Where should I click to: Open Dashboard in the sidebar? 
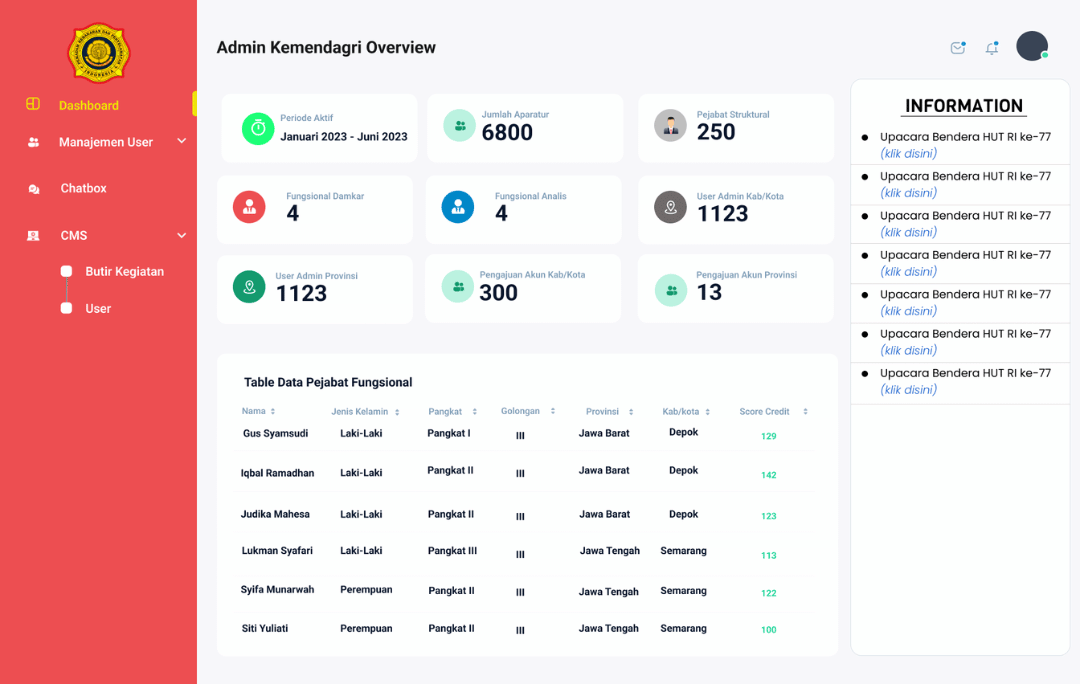(88, 105)
